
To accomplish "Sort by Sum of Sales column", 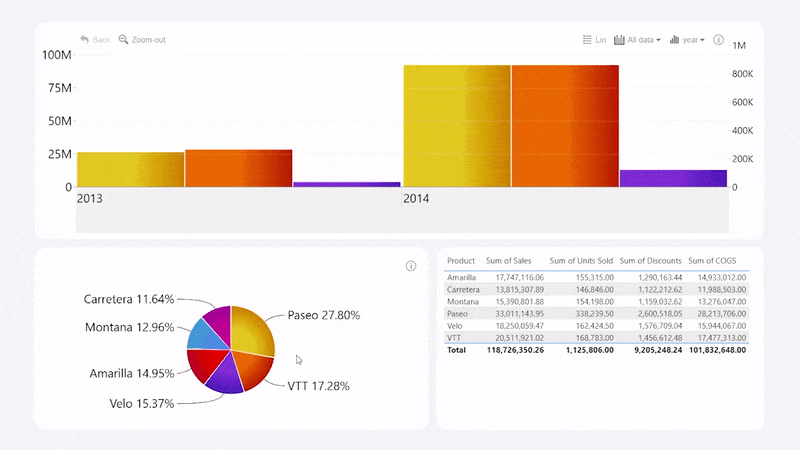I will click(x=513, y=261).
